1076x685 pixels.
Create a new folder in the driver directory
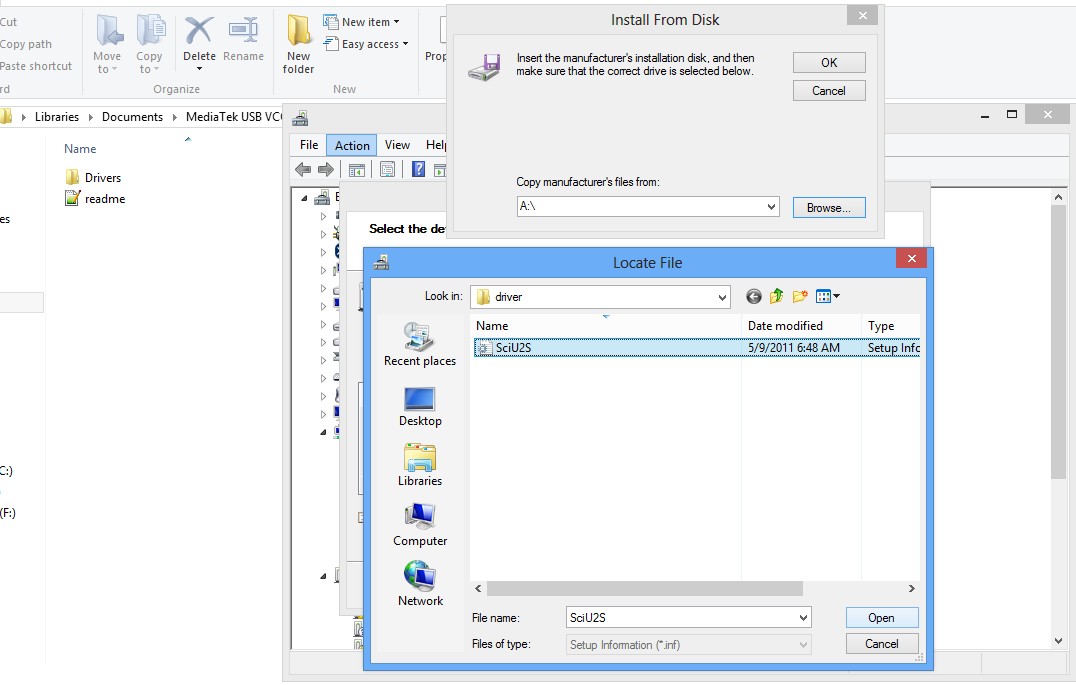pos(799,296)
